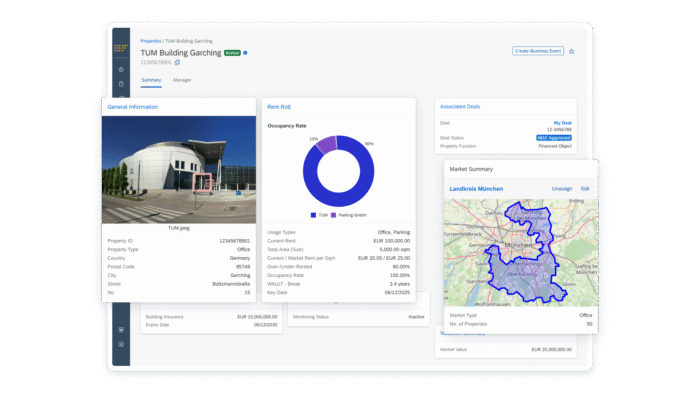The image size is (700, 394).
Task: Click the blue TUM legend swatch
Action: [x=313, y=215]
